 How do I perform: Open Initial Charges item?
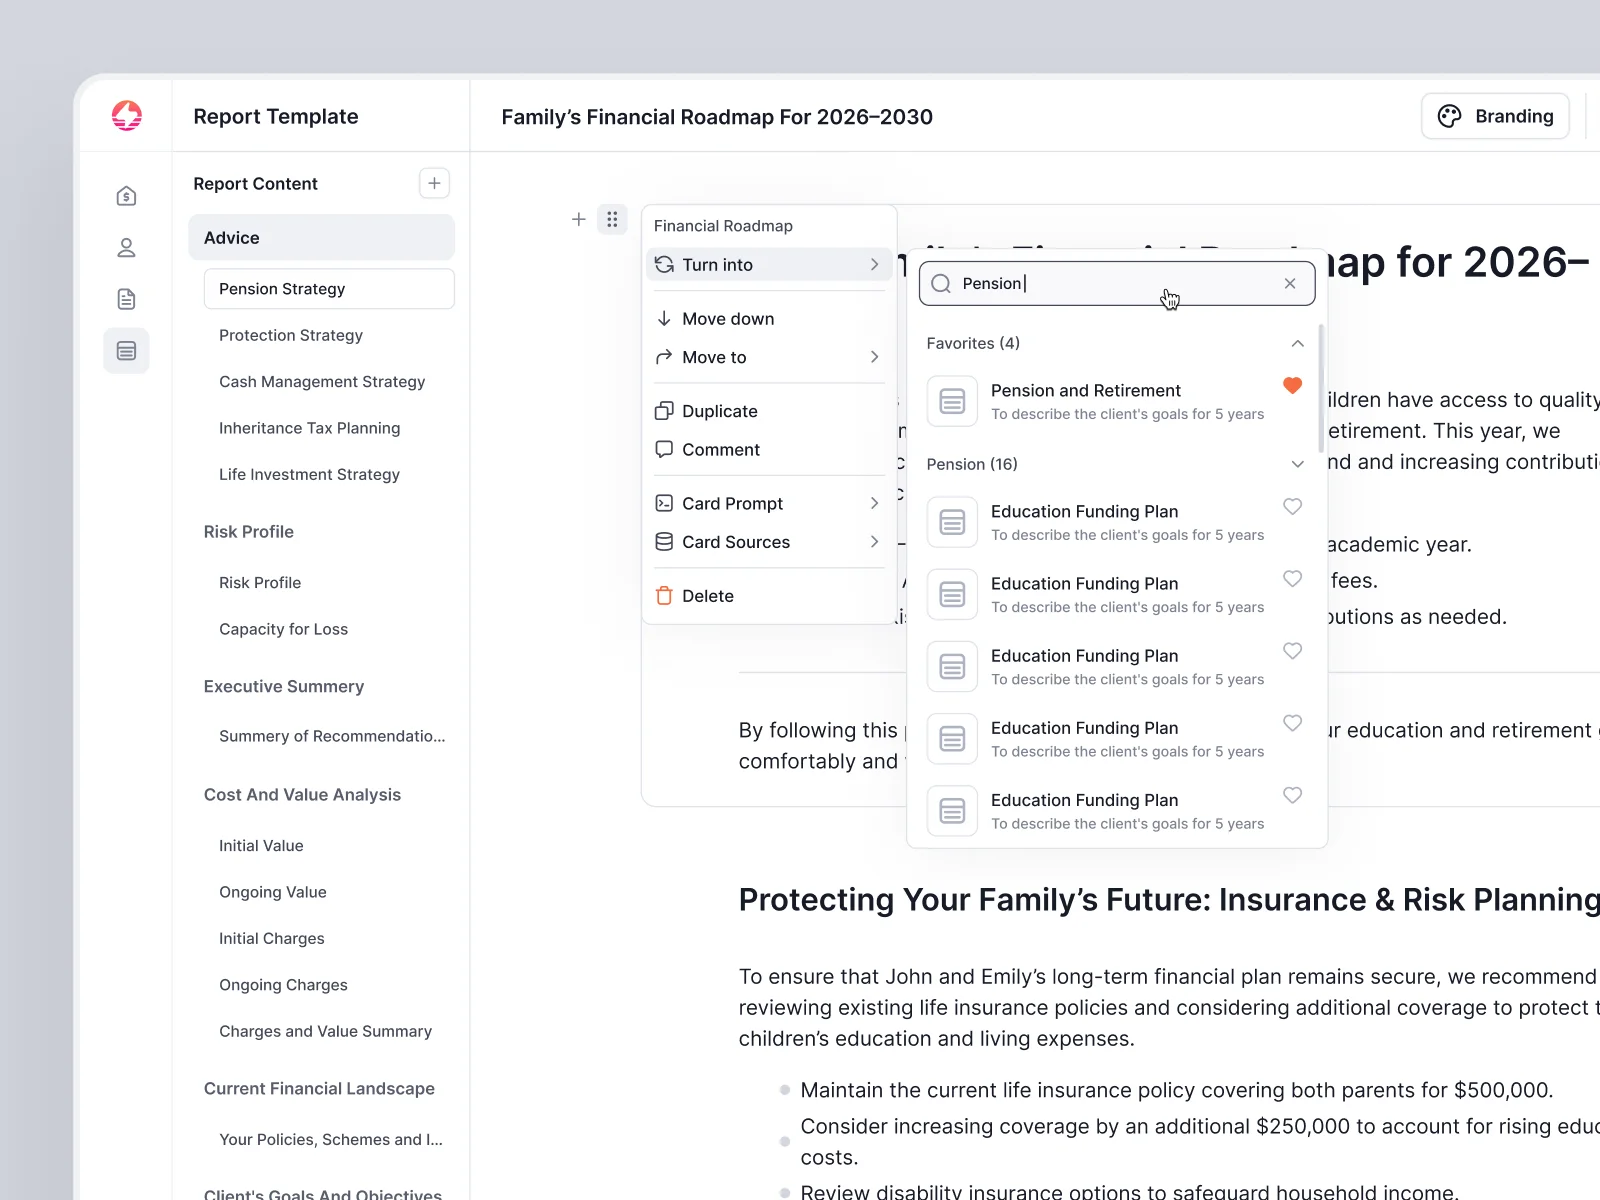pos(272,939)
